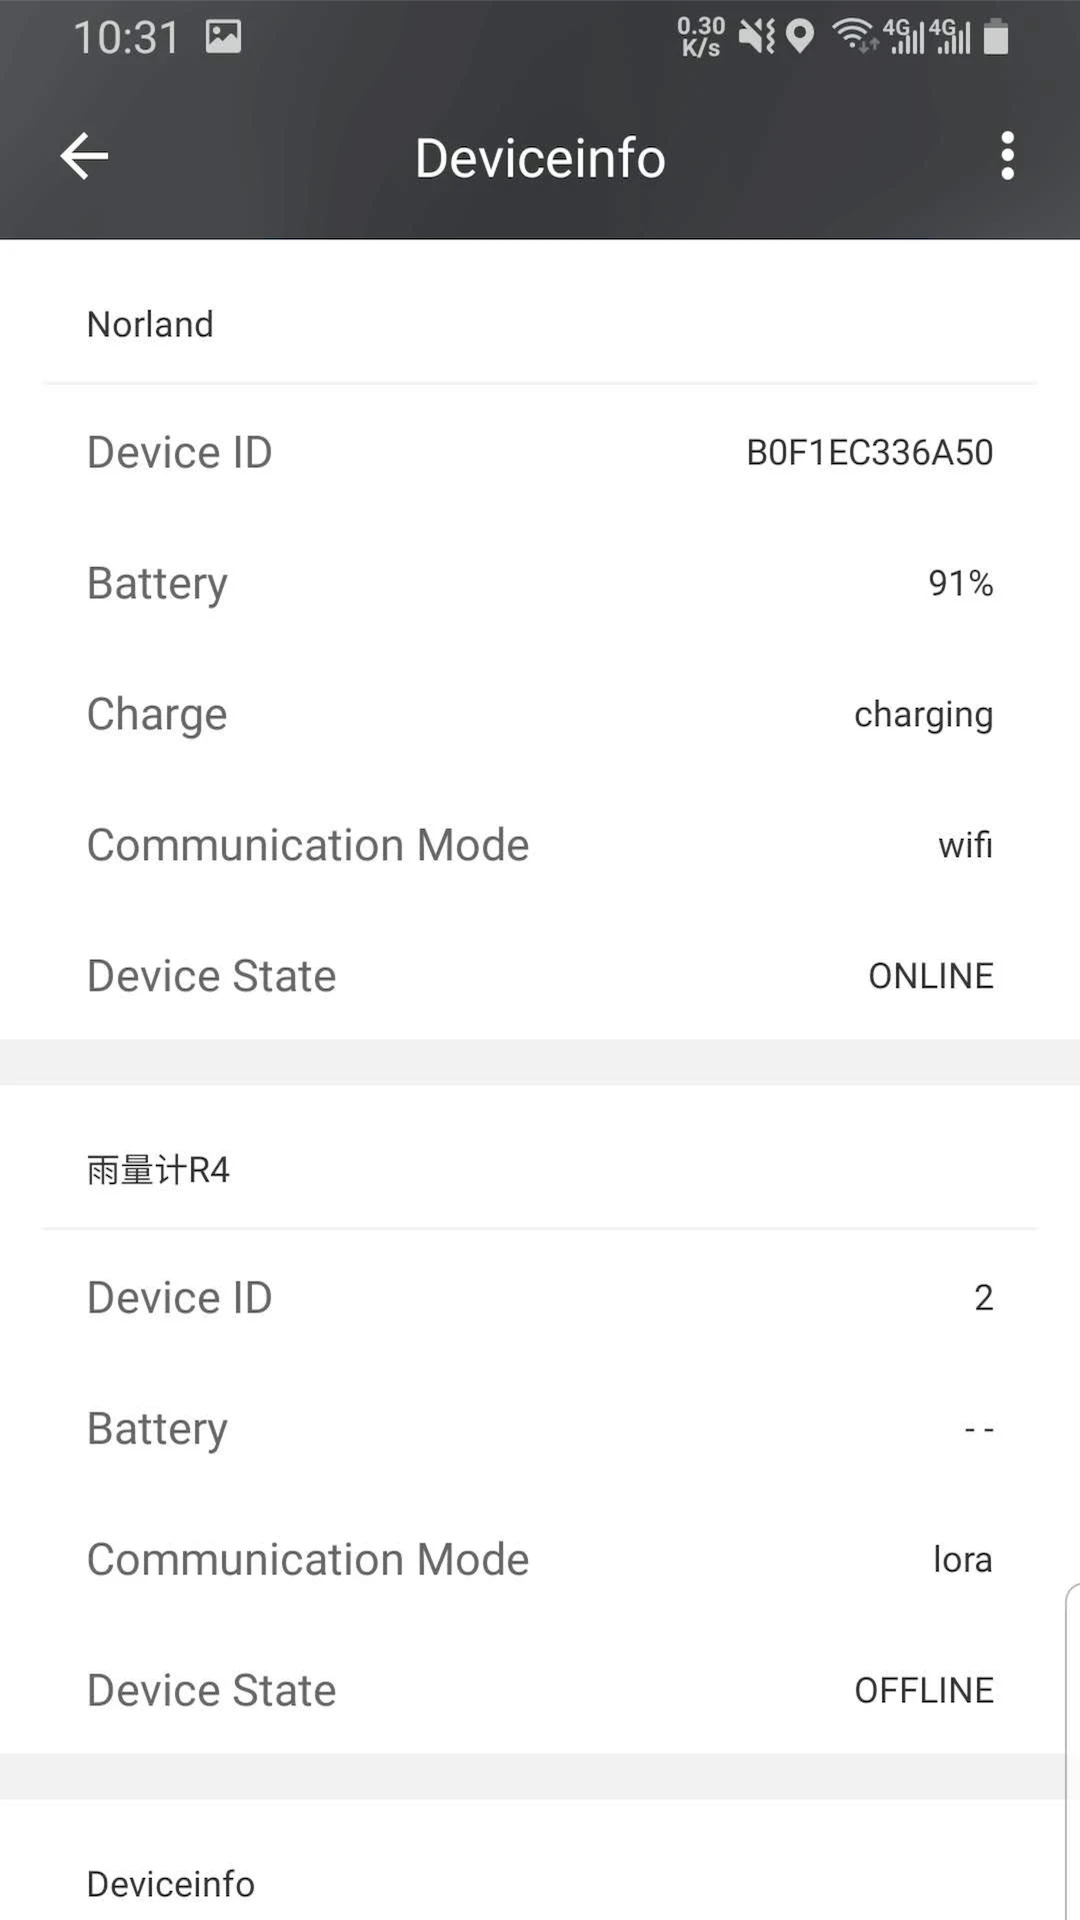Tap the back arrow icon
1080x1920 pixels.
(x=84, y=157)
